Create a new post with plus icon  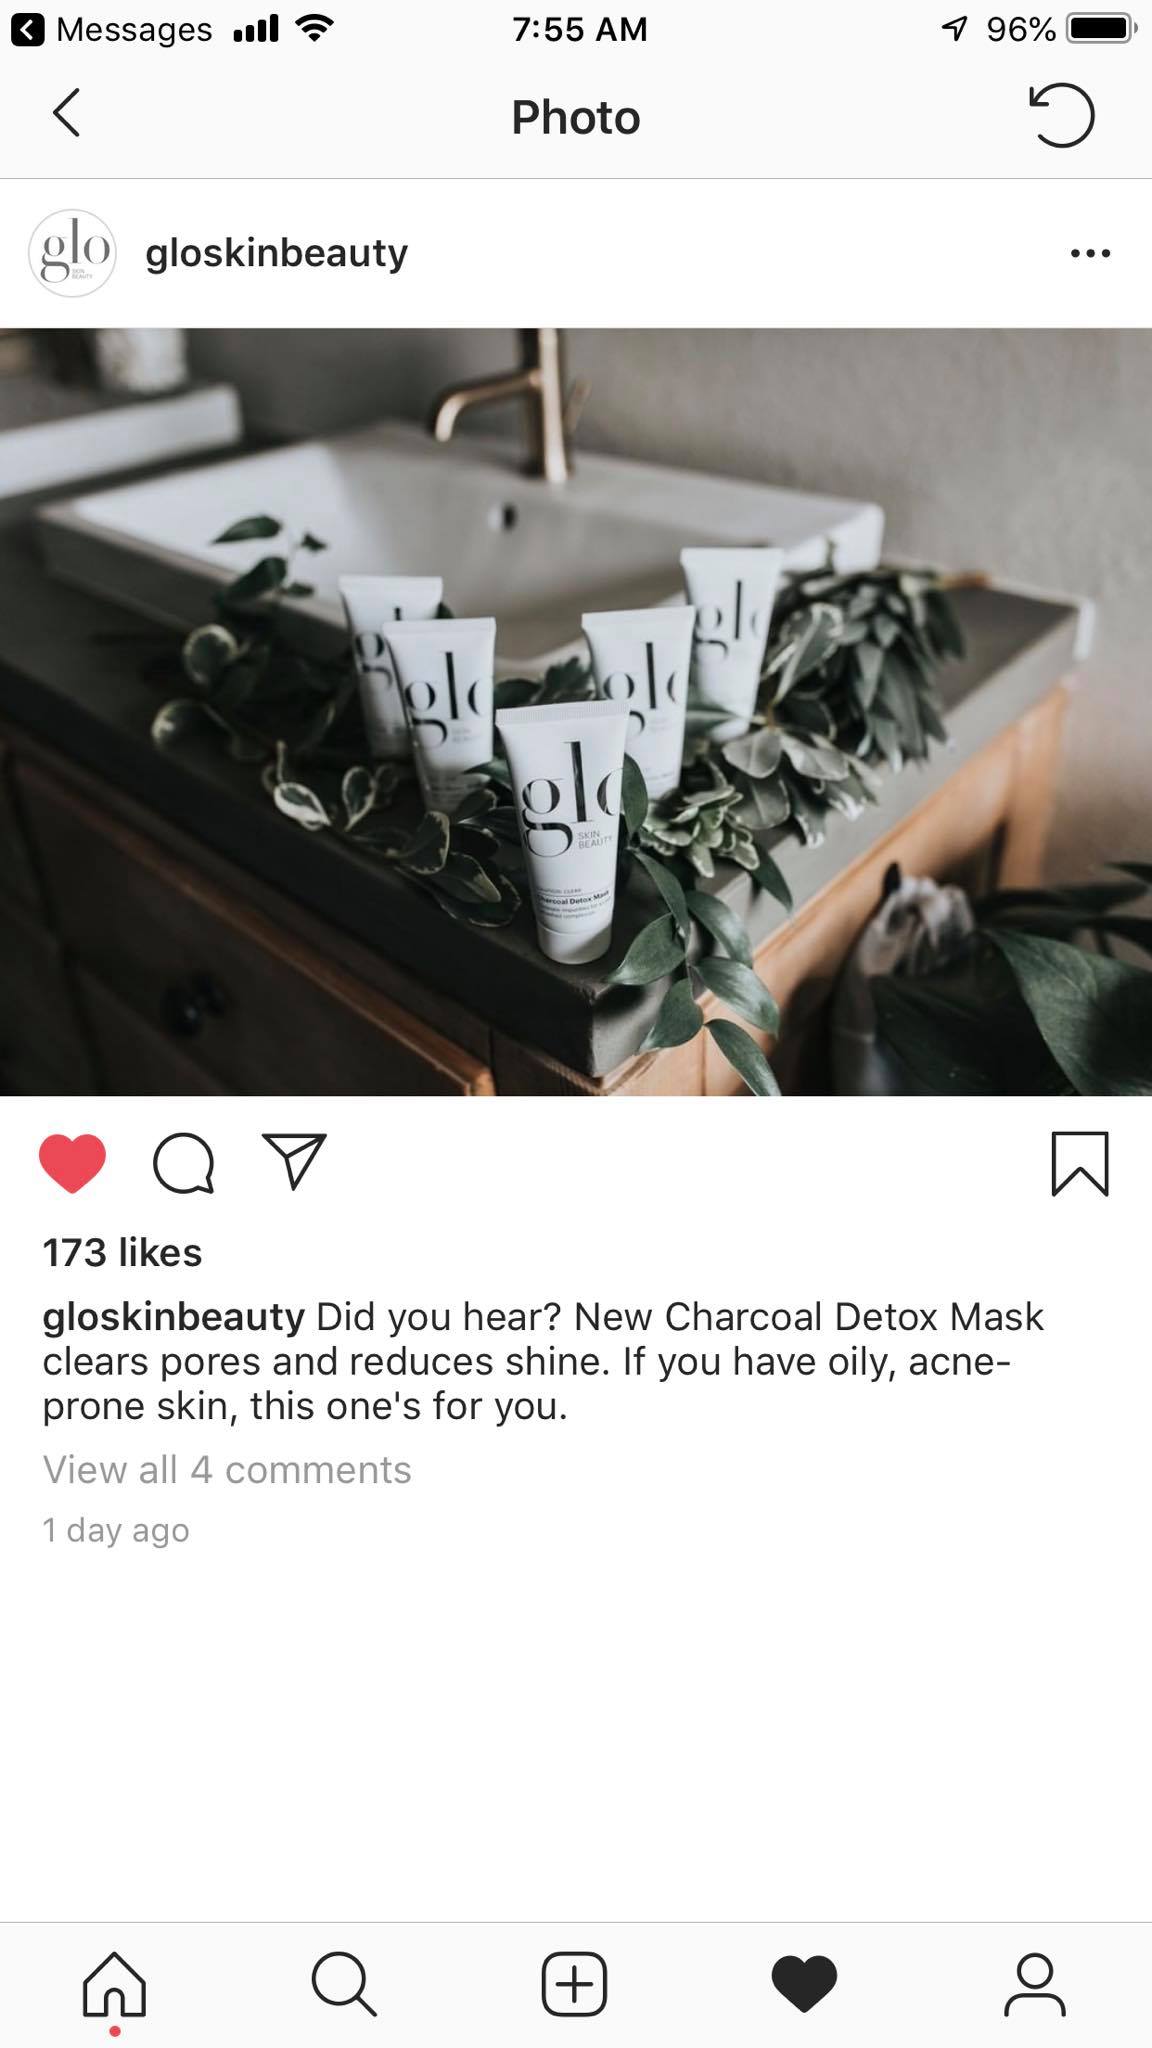click(574, 1983)
